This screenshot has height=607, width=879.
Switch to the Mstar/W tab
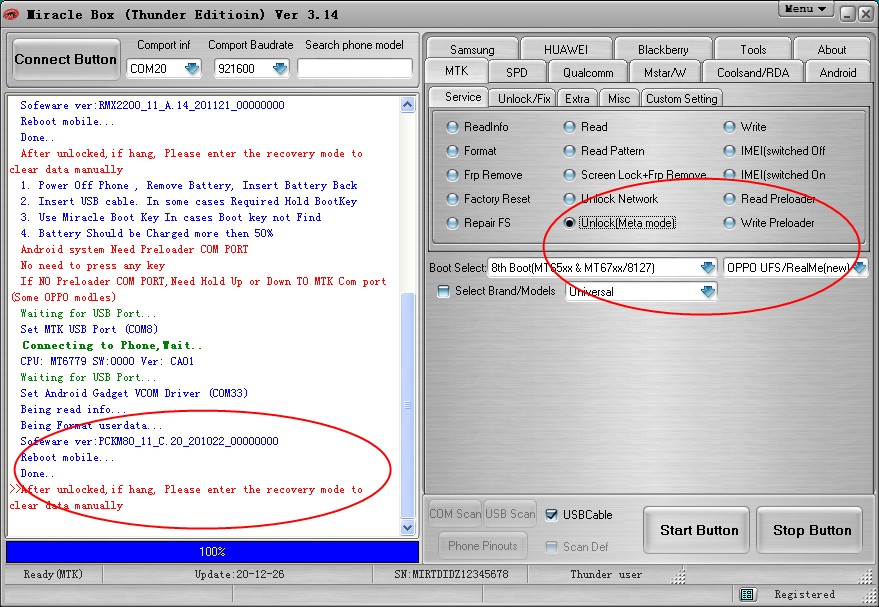pos(664,72)
